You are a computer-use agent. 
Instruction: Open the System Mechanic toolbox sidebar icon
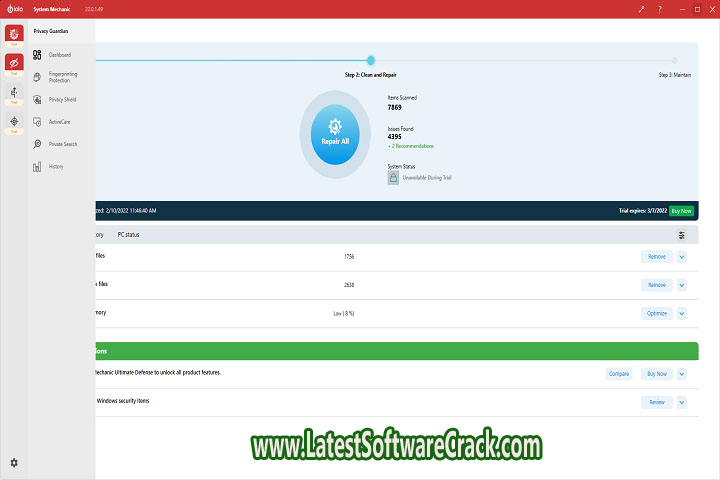point(14,34)
